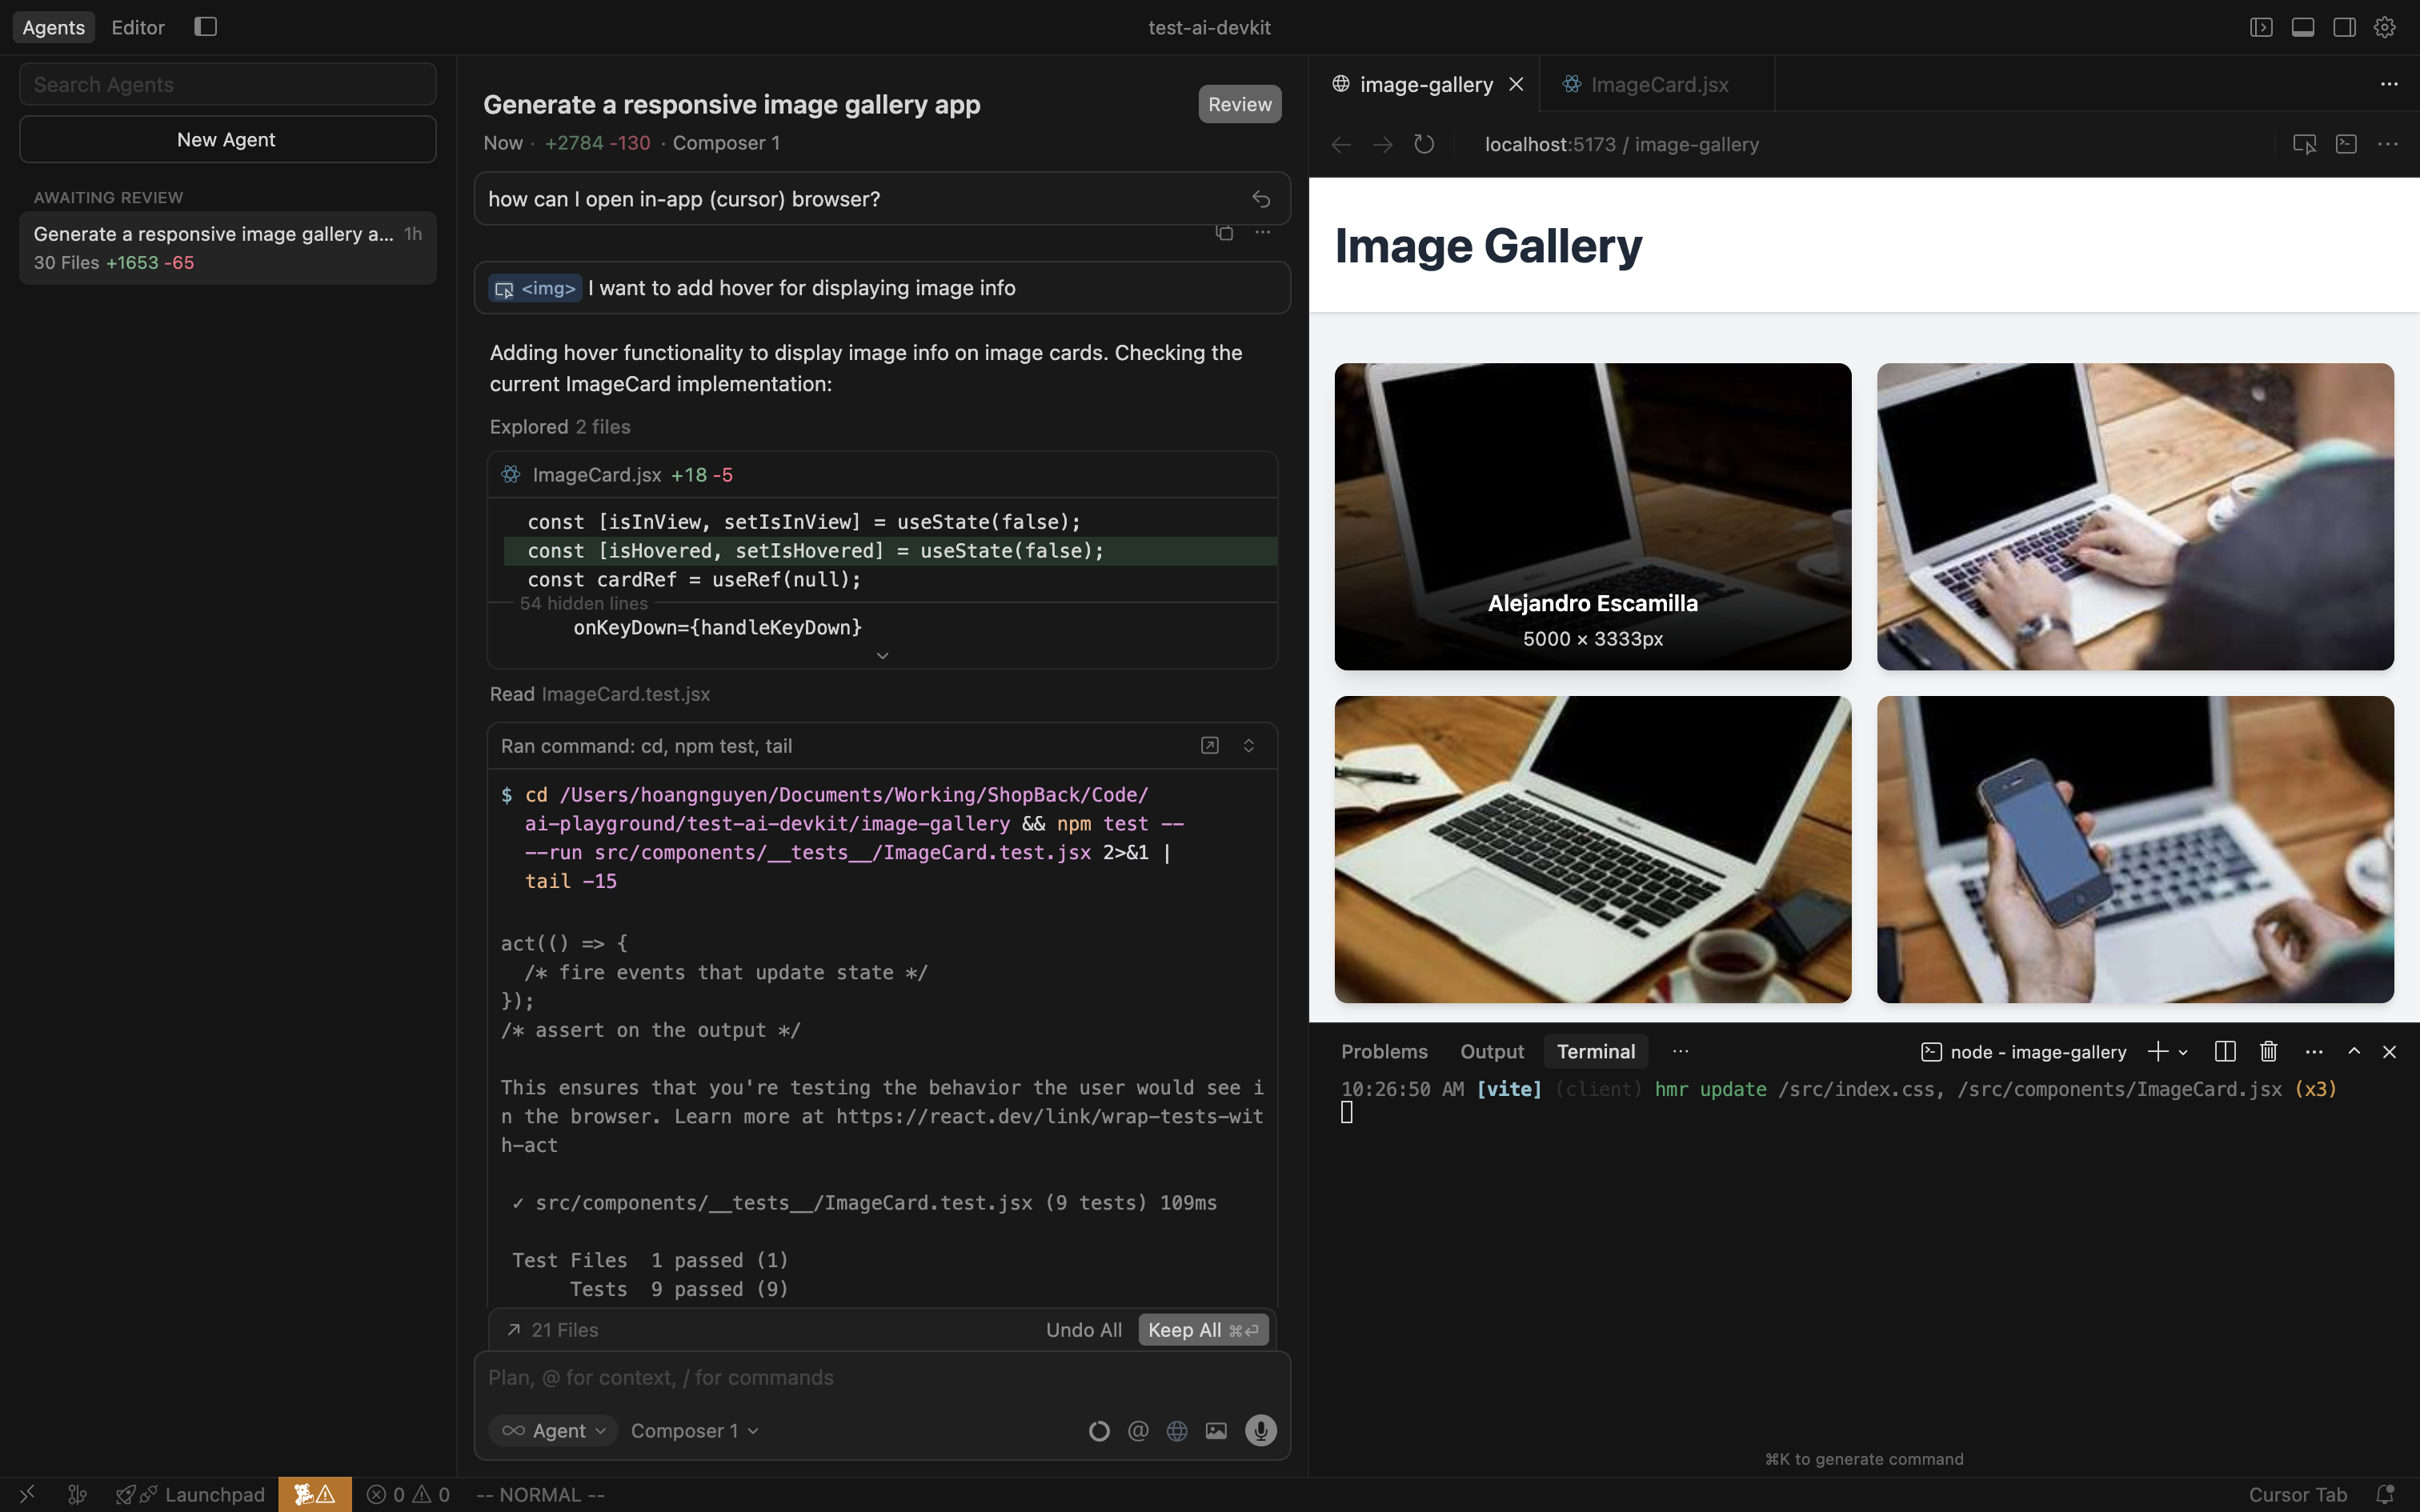Click the microphone voice input icon

click(x=1260, y=1430)
